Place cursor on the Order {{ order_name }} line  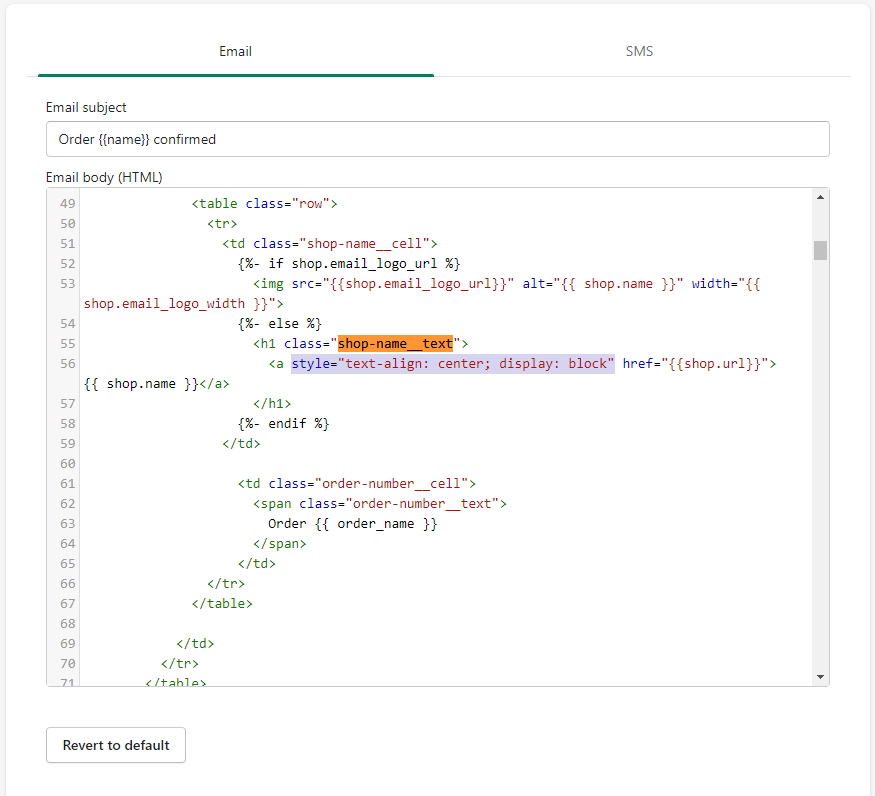tap(352, 523)
